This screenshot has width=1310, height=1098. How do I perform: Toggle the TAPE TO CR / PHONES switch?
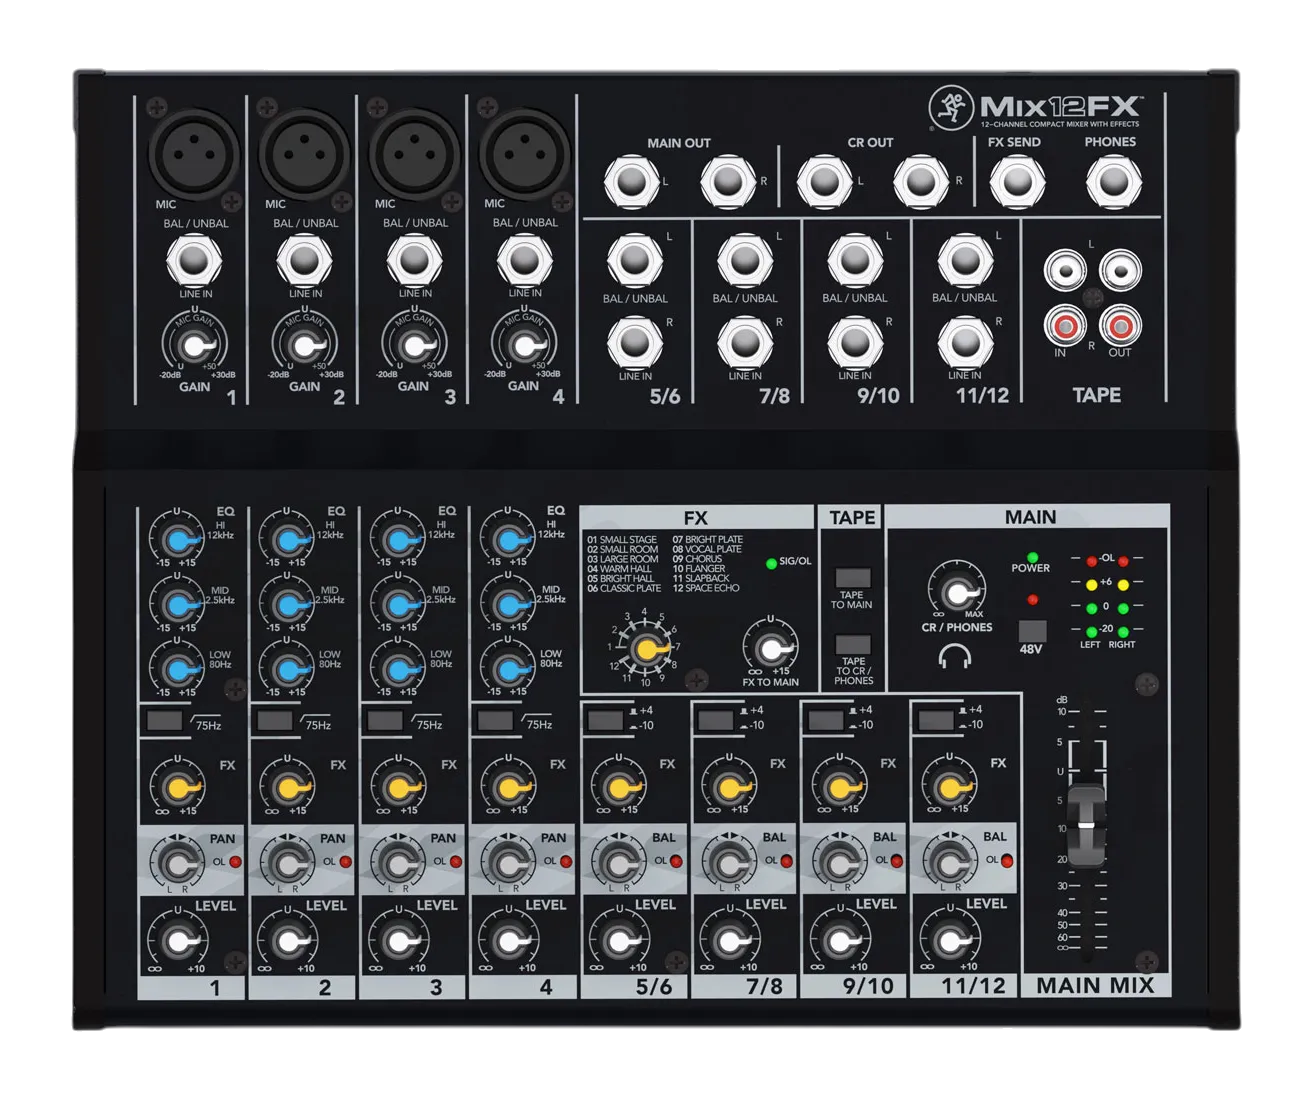pyautogui.click(x=852, y=645)
